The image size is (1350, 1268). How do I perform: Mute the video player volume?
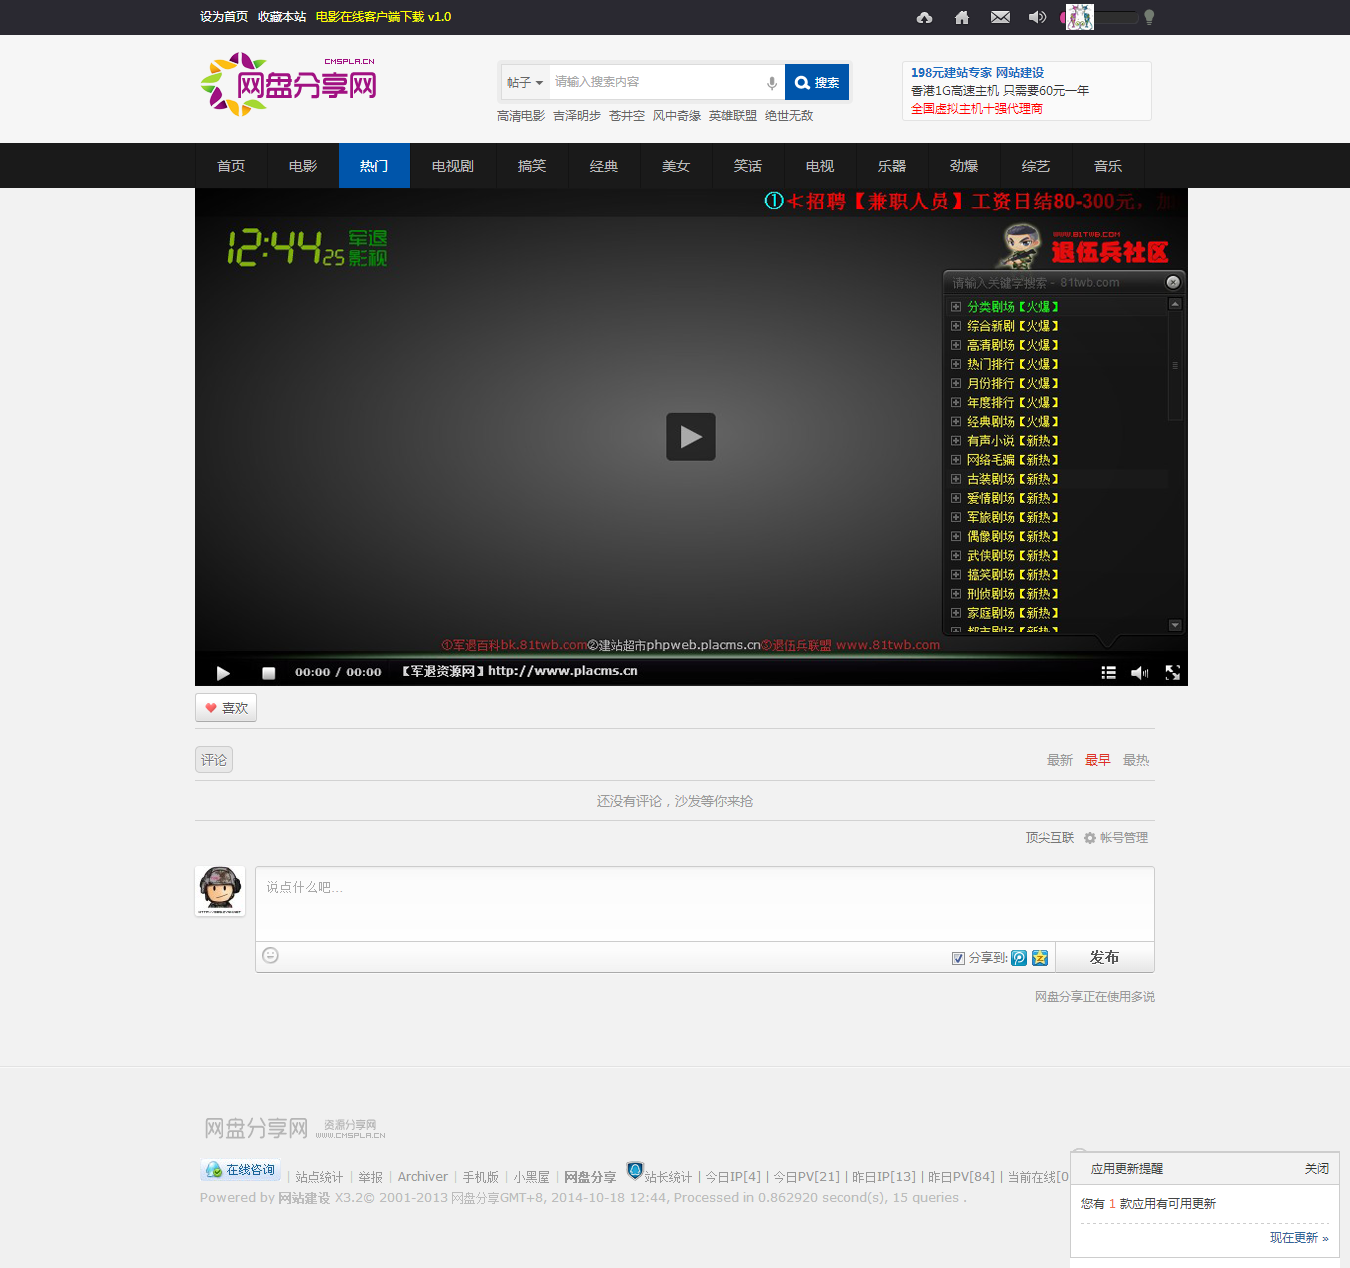point(1139,673)
